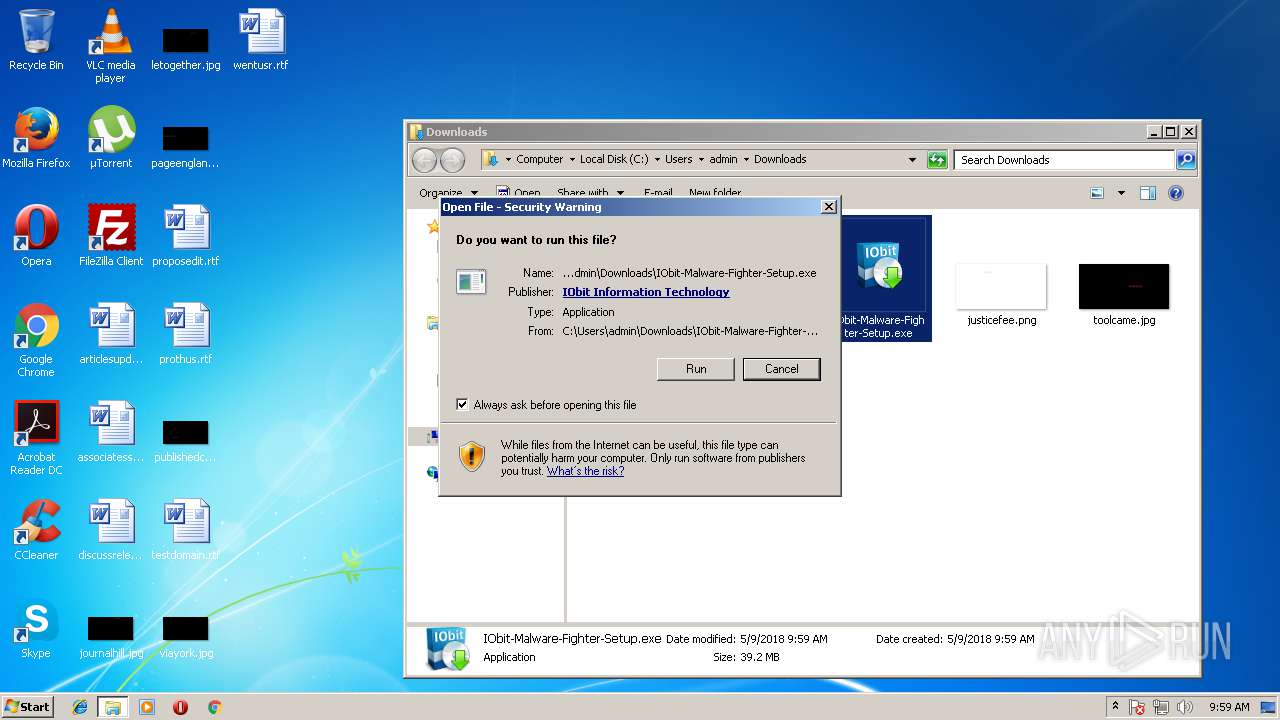This screenshot has width=1280, height=720.
Task: Click the Action Center flag tray icon
Action: [1137, 707]
